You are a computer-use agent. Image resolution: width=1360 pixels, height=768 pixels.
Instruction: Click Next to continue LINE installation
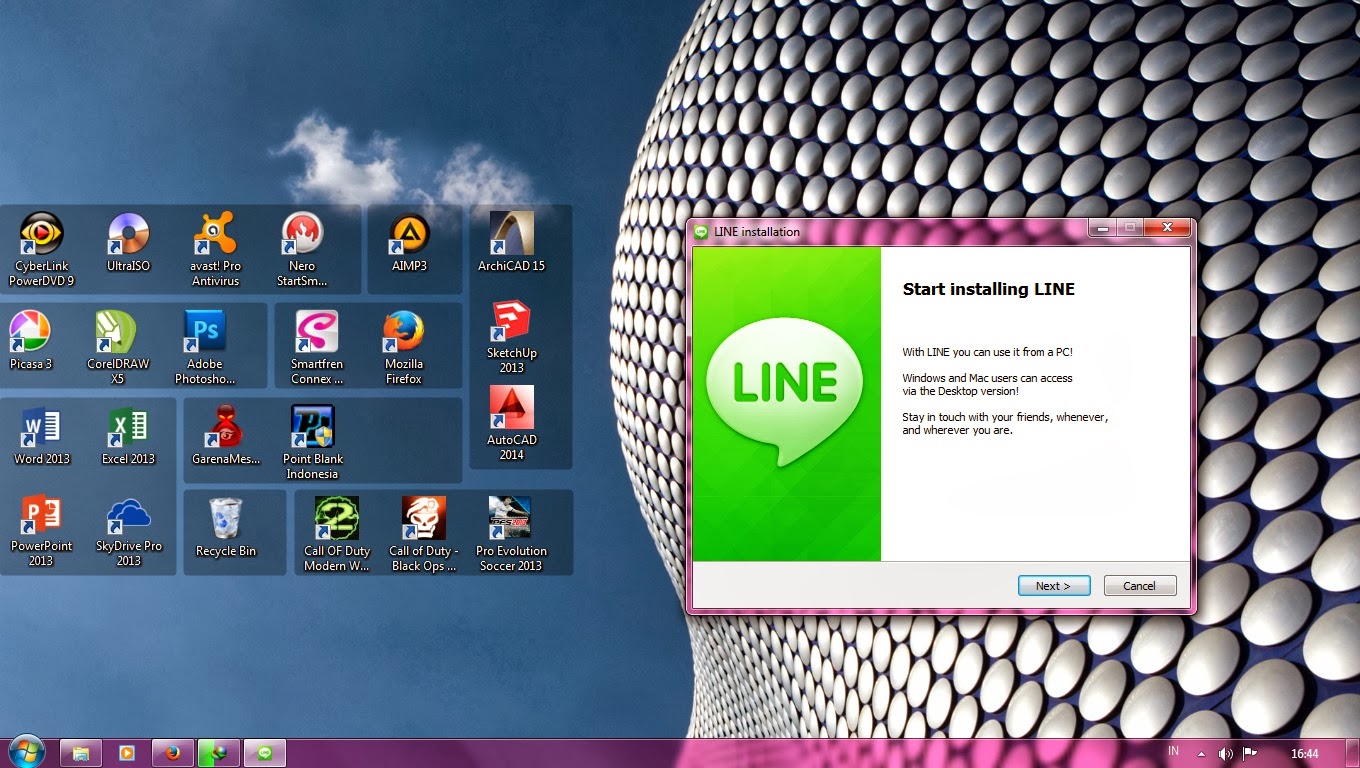(x=1054, y=586)
